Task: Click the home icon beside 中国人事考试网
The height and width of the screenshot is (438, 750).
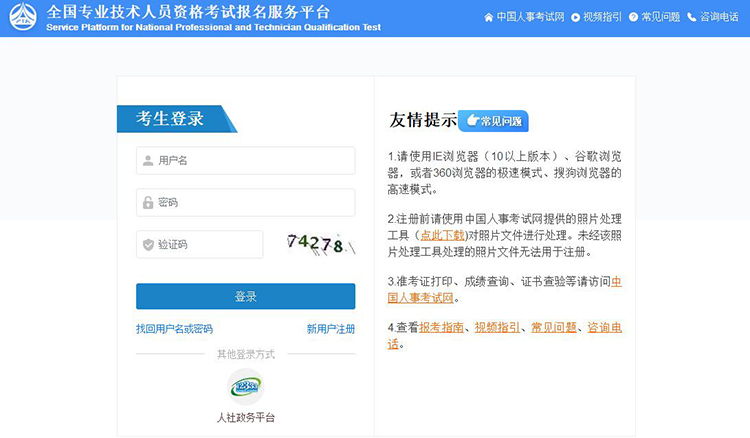Action: point(488,18)
